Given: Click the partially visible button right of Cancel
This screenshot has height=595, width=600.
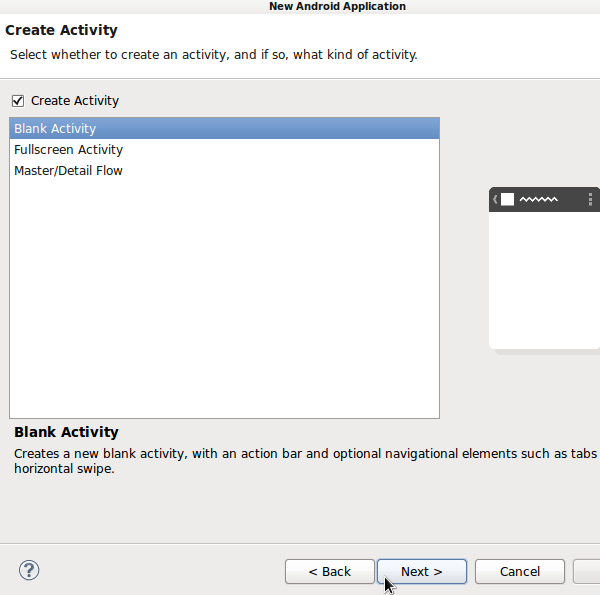Looking at the screenshot, I should (587, 572).
